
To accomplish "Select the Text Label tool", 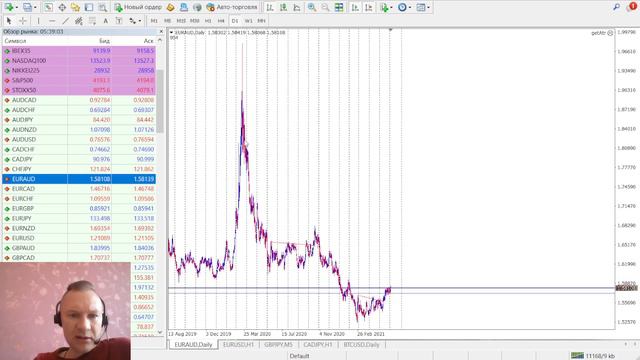I will coord(119,20).
